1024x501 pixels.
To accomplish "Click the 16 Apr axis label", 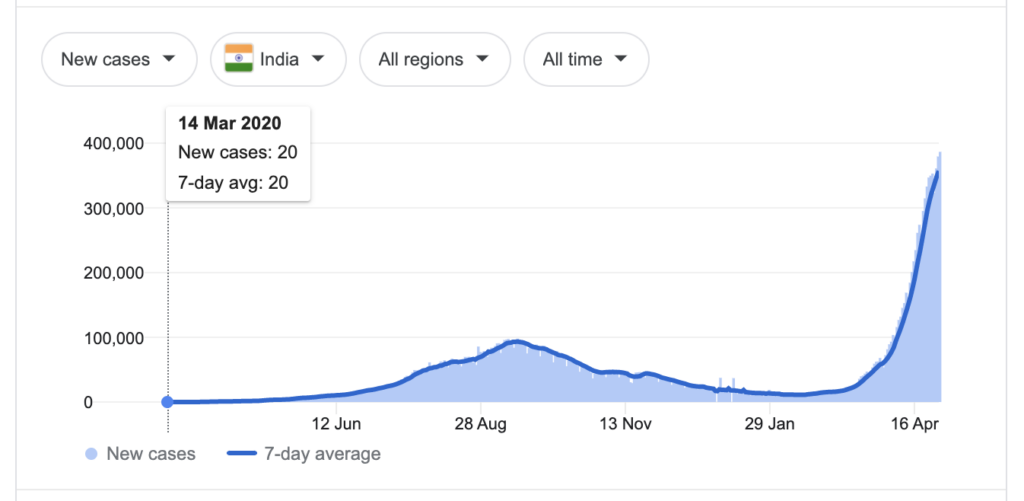I will (912, 424).
